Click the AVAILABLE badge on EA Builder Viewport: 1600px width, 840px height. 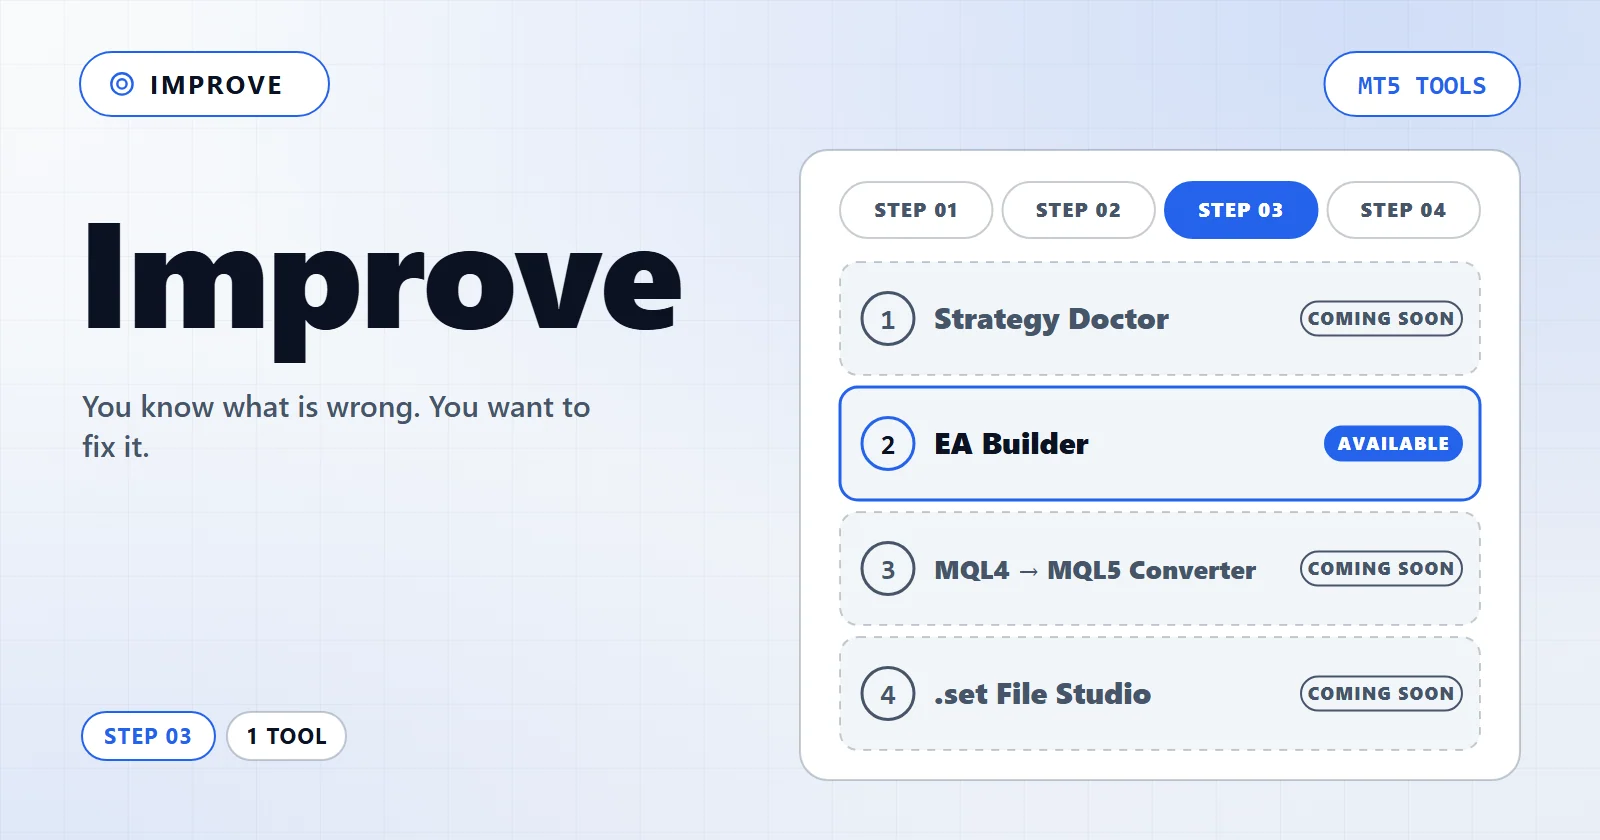(1393, 444)
